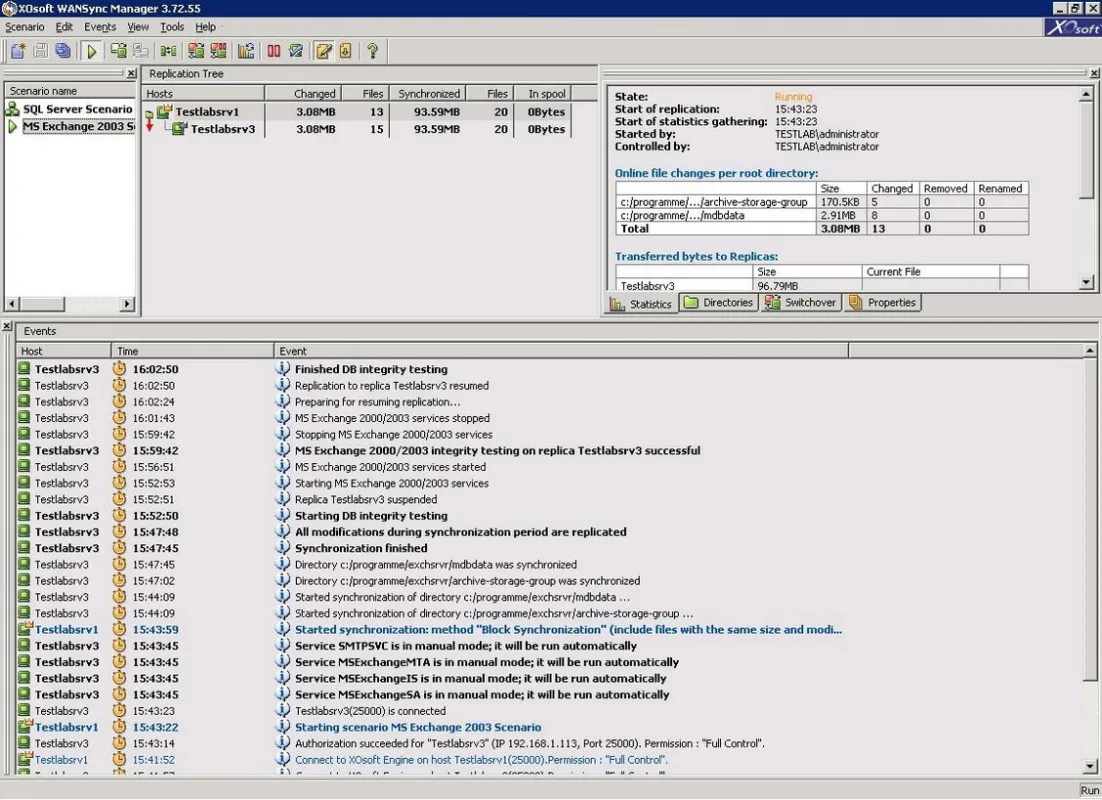Click the disabled Save scenario floppy icon

(x=41, y=51)
